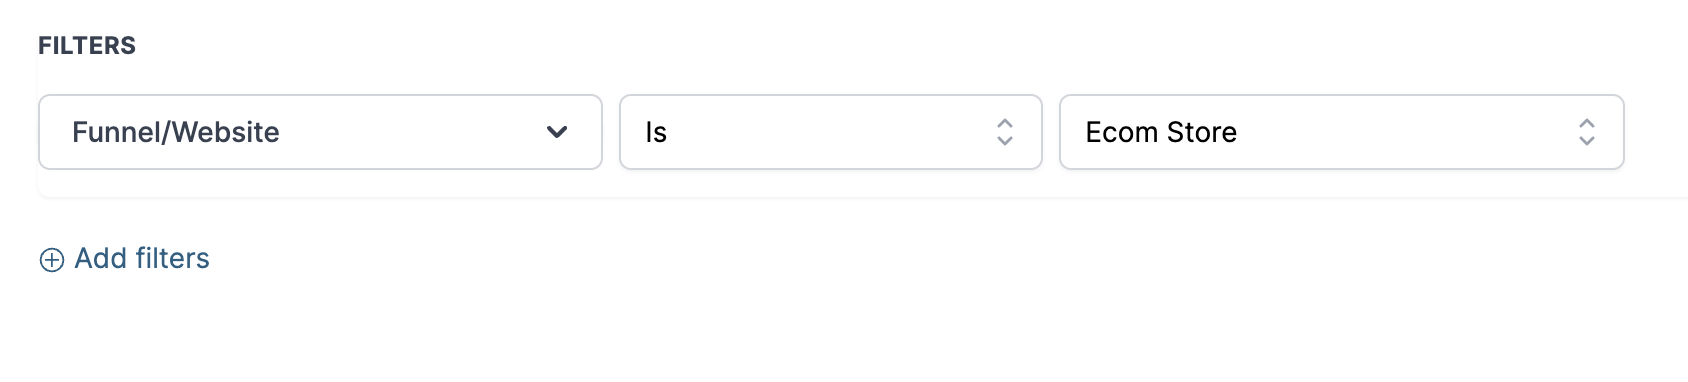Click the FILTERS section heading

[x=87, y=46]
